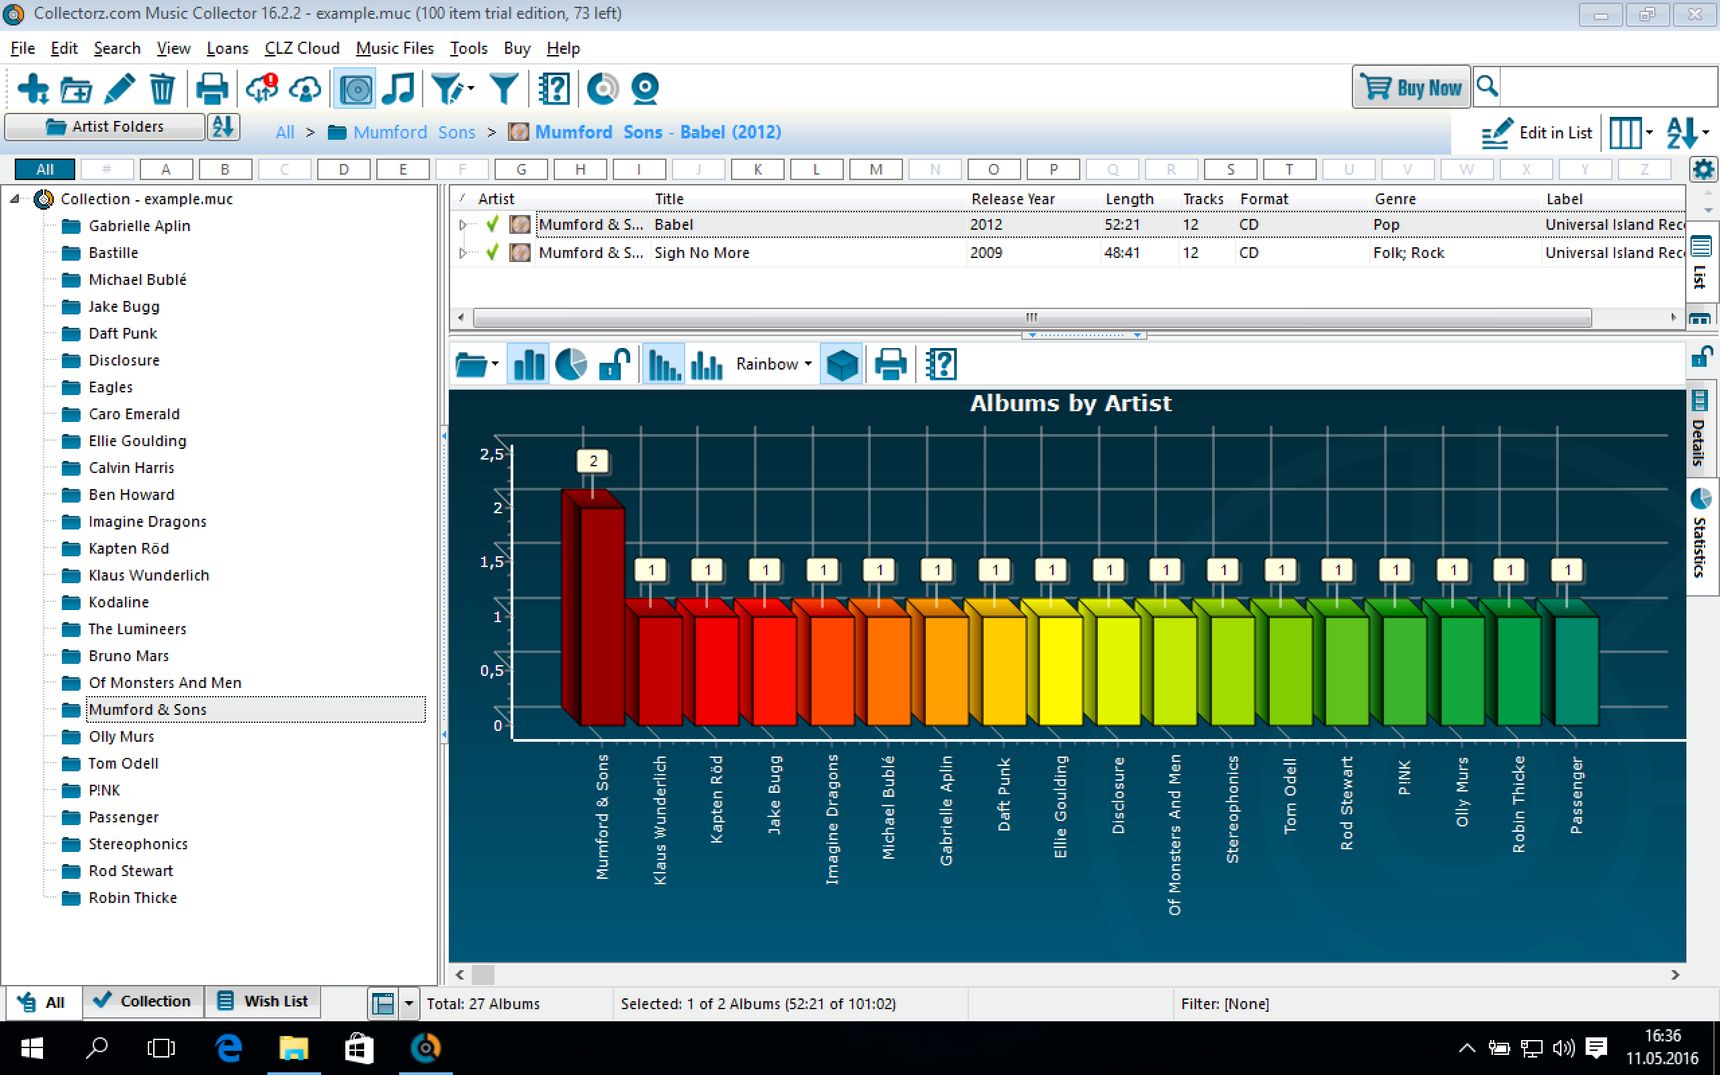Click the webcam barcode scanner icon
Image resolution: width=1720 pixels, height=1075 pixels.
click(x=646, y=89)
